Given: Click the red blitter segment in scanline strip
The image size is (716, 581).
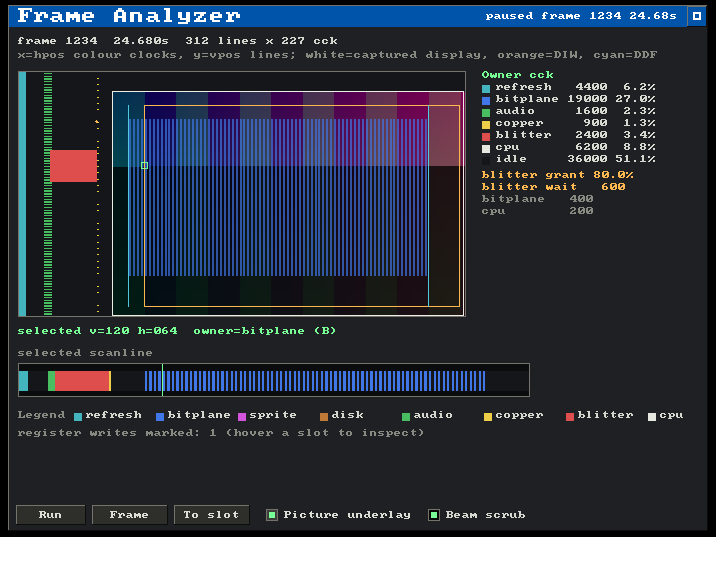Looking at the screenshot, I should (82, 381).
